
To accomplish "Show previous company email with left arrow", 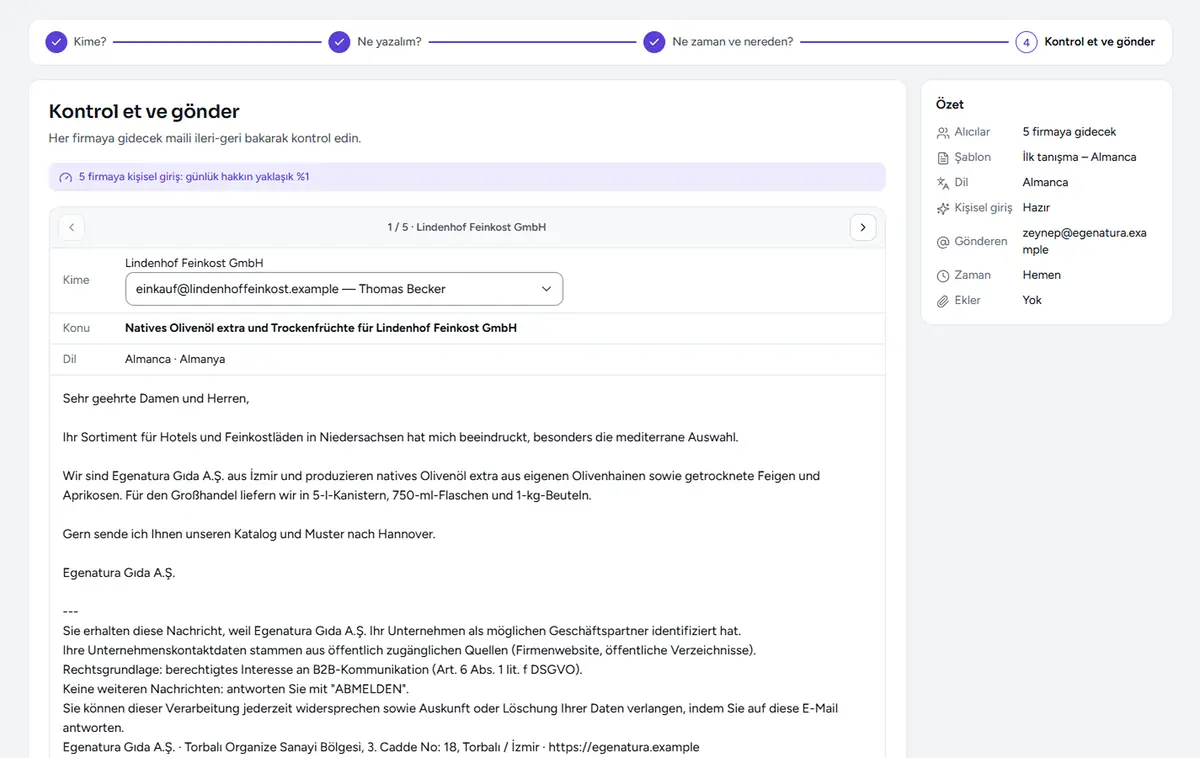I will tap(71, 227).
